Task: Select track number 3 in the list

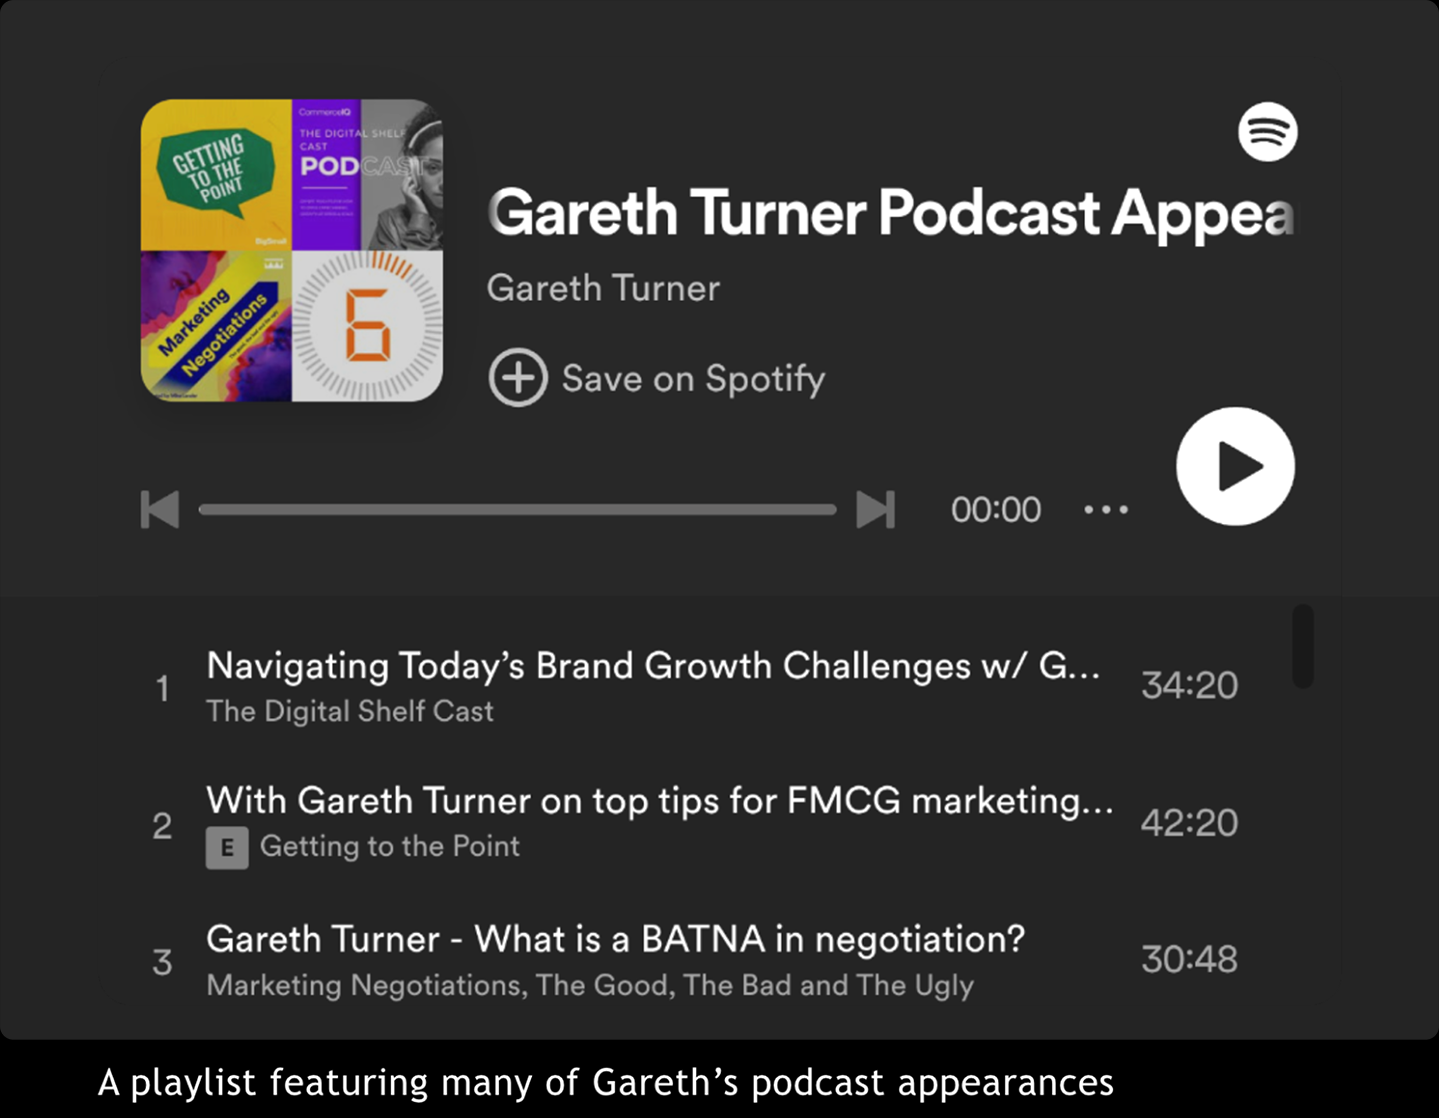Action: 162,963
